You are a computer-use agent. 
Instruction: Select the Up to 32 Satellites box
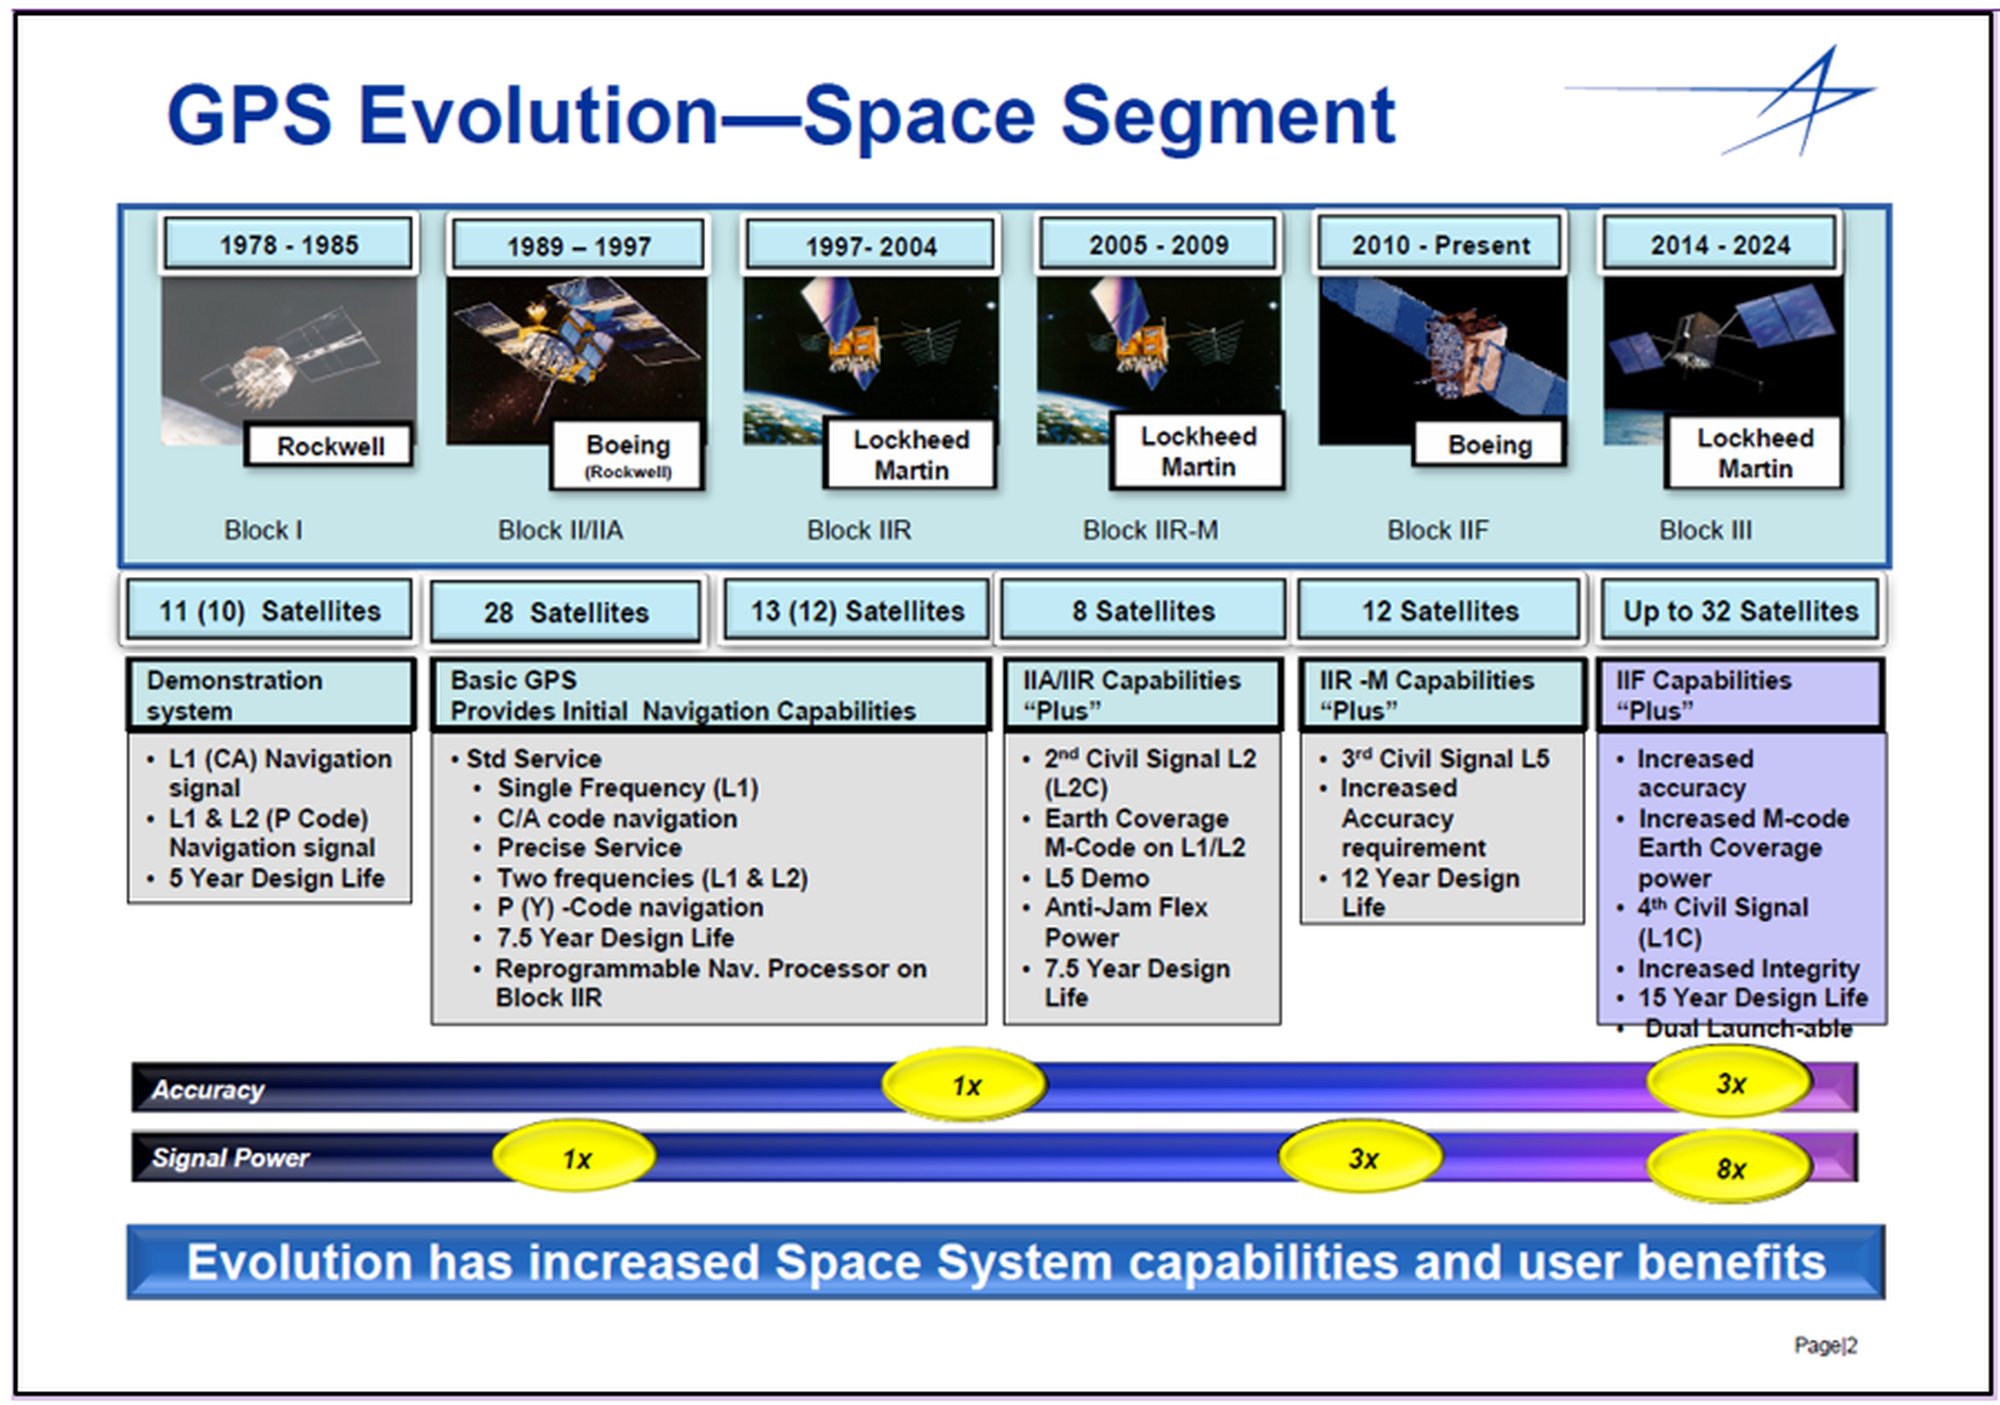(x=1740, y=610)
